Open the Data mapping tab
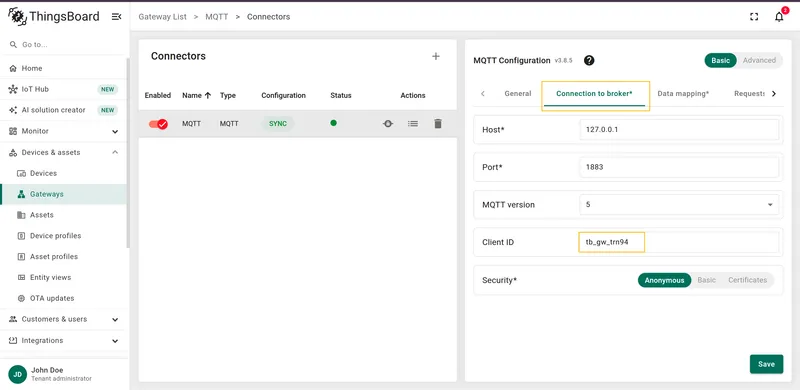800x390 pixels. tap(683, 93)
